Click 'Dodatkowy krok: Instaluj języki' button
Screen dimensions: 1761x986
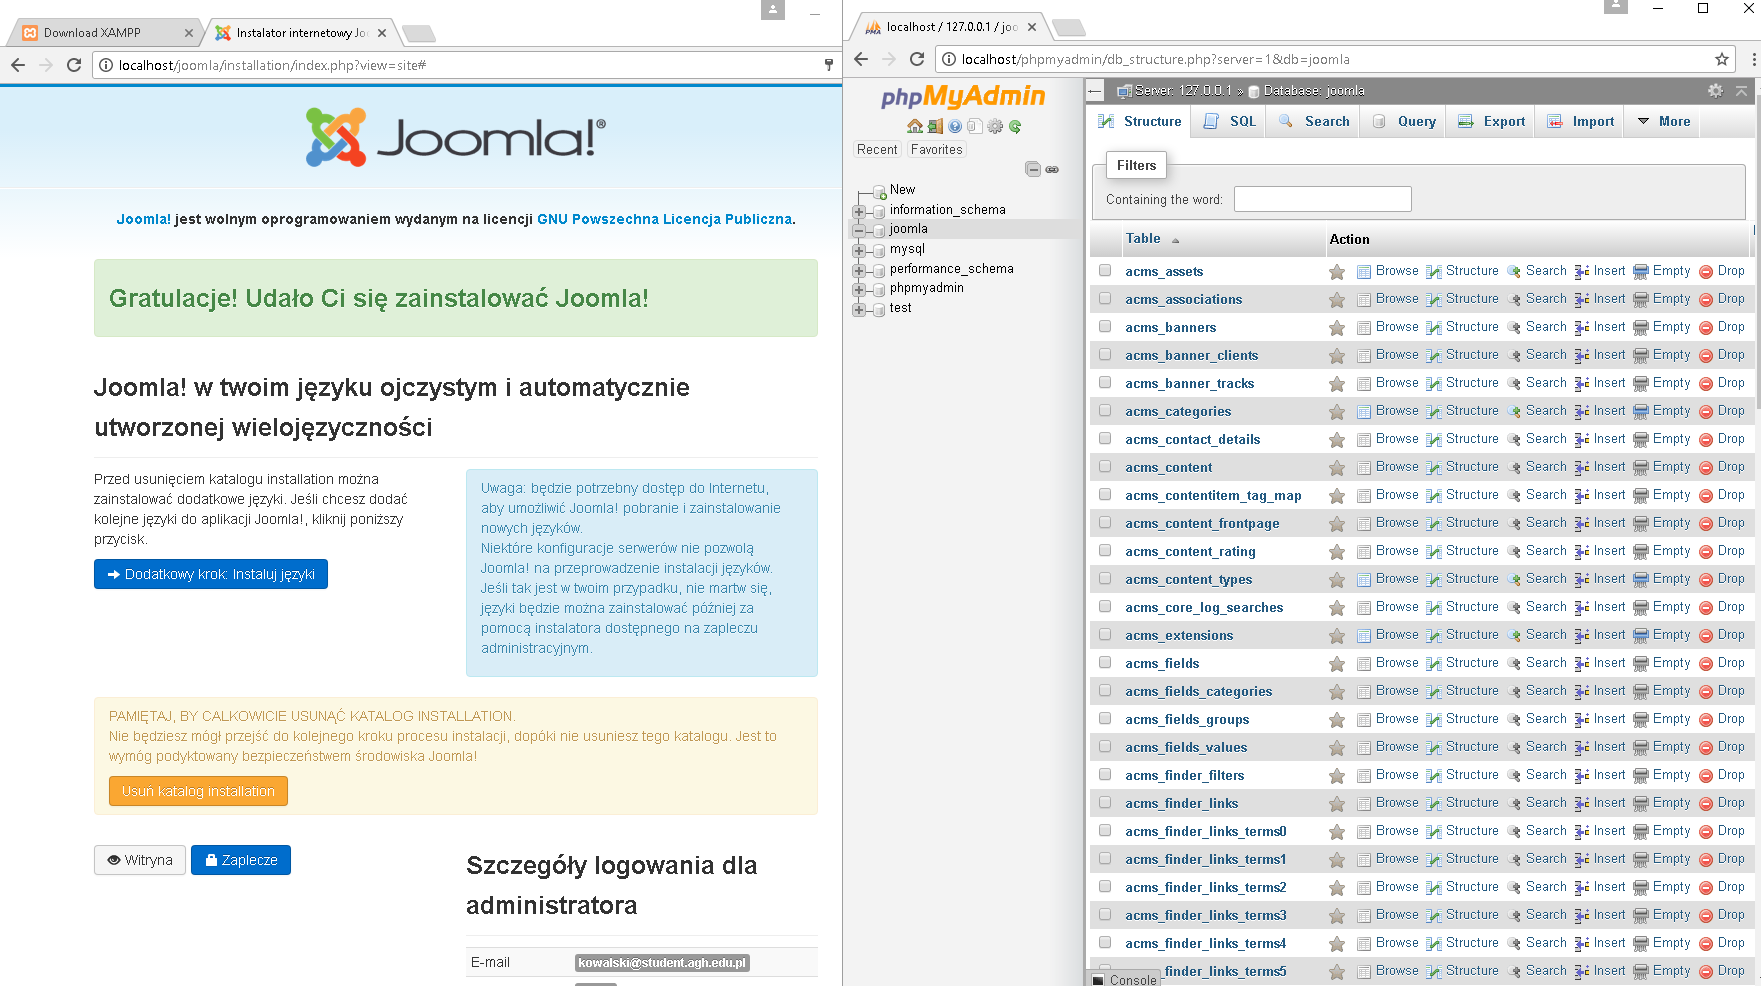pyautogui.click(x=211, y=574)
